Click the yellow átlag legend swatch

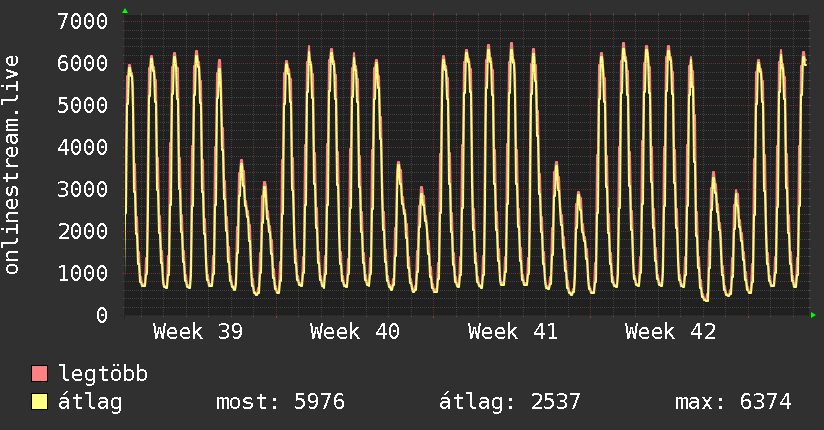[x=39, y=402]
